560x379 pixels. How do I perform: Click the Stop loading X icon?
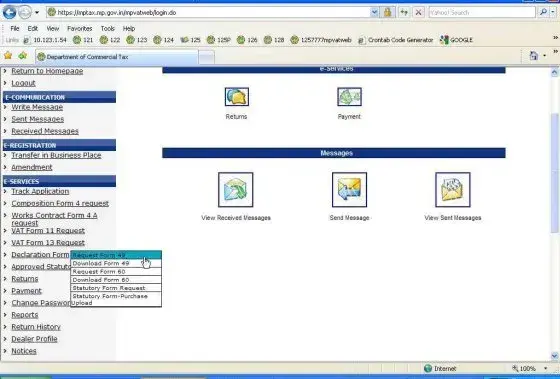418,13
